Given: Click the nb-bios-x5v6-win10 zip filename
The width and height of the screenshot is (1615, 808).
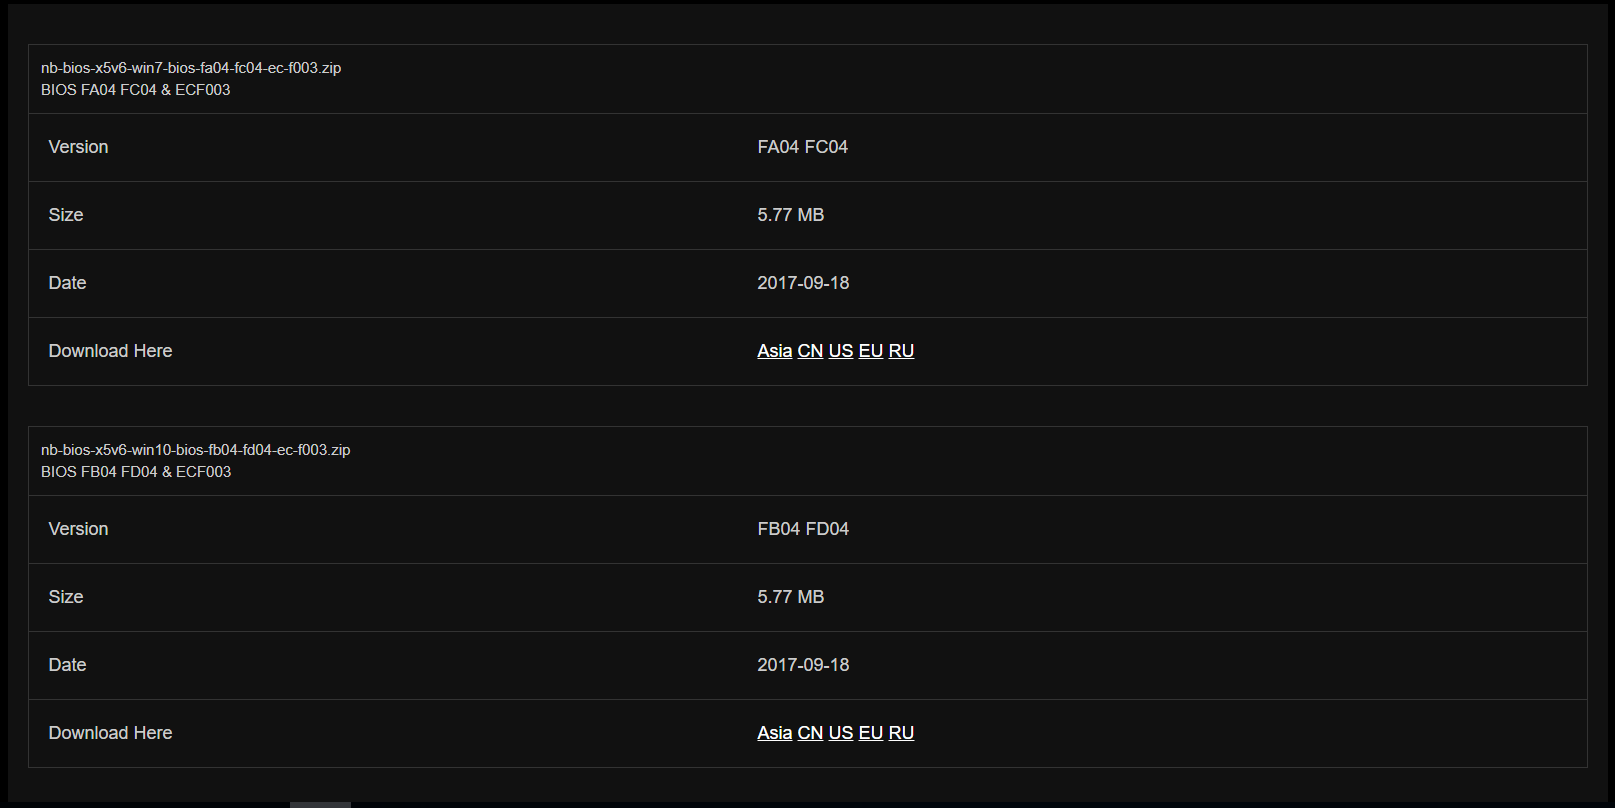Looking at the screenshot, I should click(x=196, y=450).
